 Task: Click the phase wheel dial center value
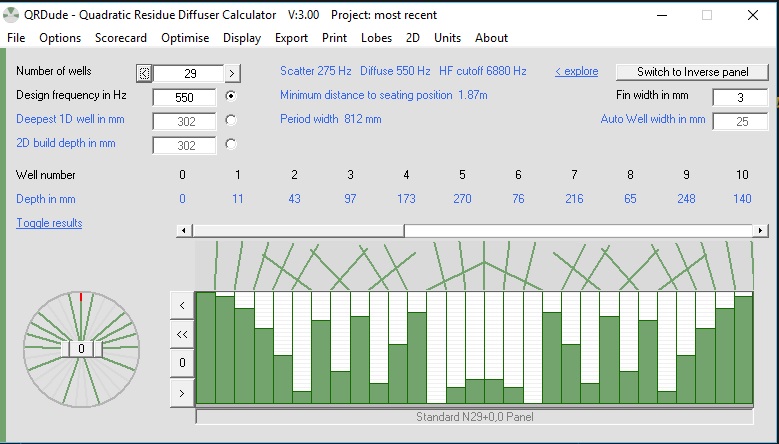click(x=81, y=349)
